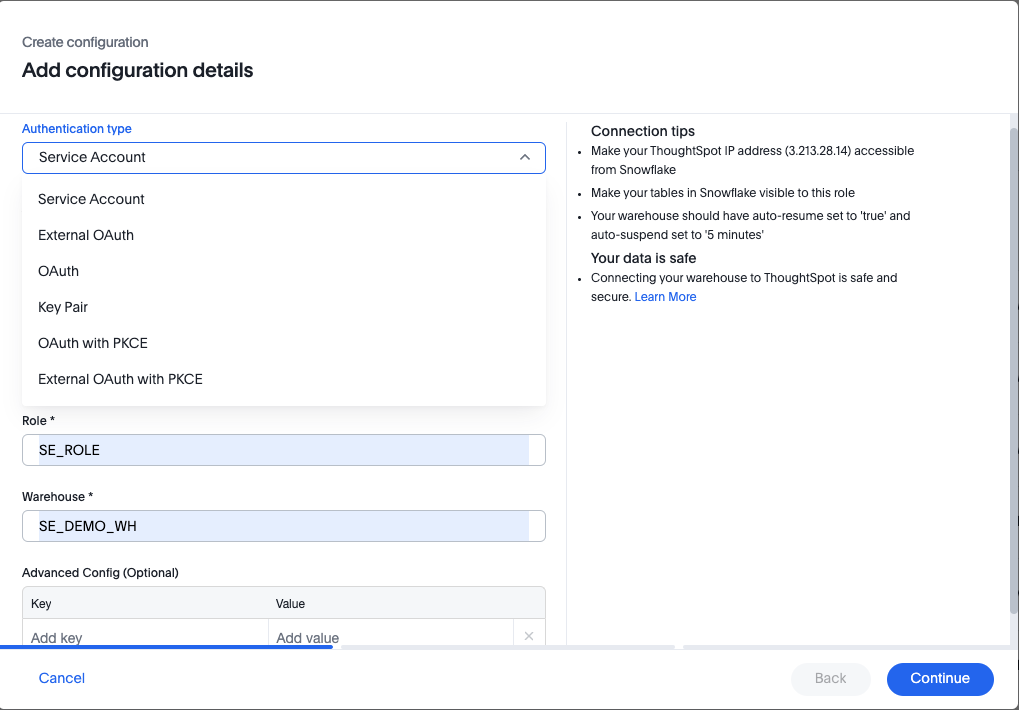Click the Continue button
The width and height of the screenshot is (1019, 710).
pos(940,679)
